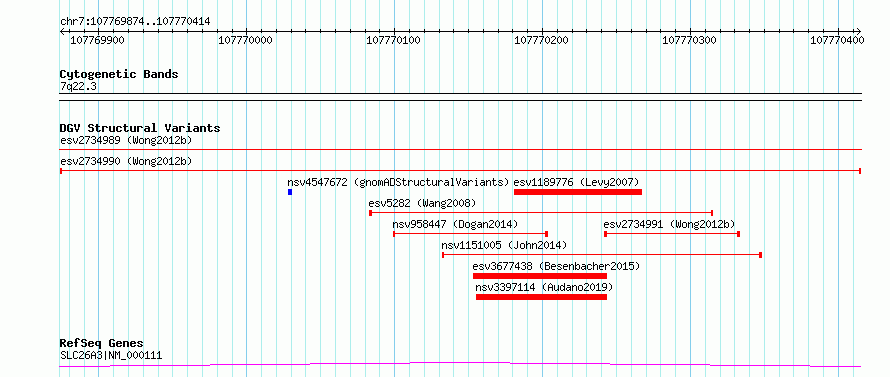Click the nsv3397114 Audano2019 red bar
The image size is (890, 377).
(541, 297)
